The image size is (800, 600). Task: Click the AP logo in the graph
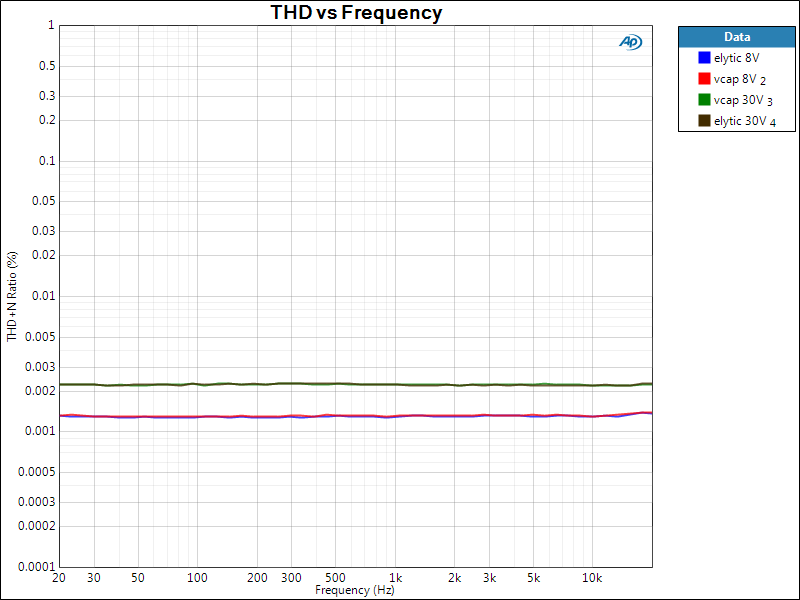point(630,42)
